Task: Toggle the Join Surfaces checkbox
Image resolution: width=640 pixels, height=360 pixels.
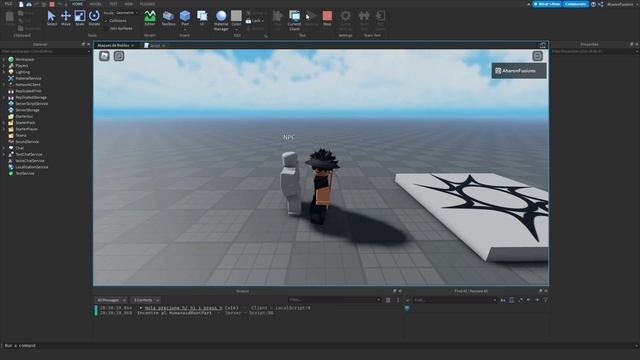Action: 106,29
